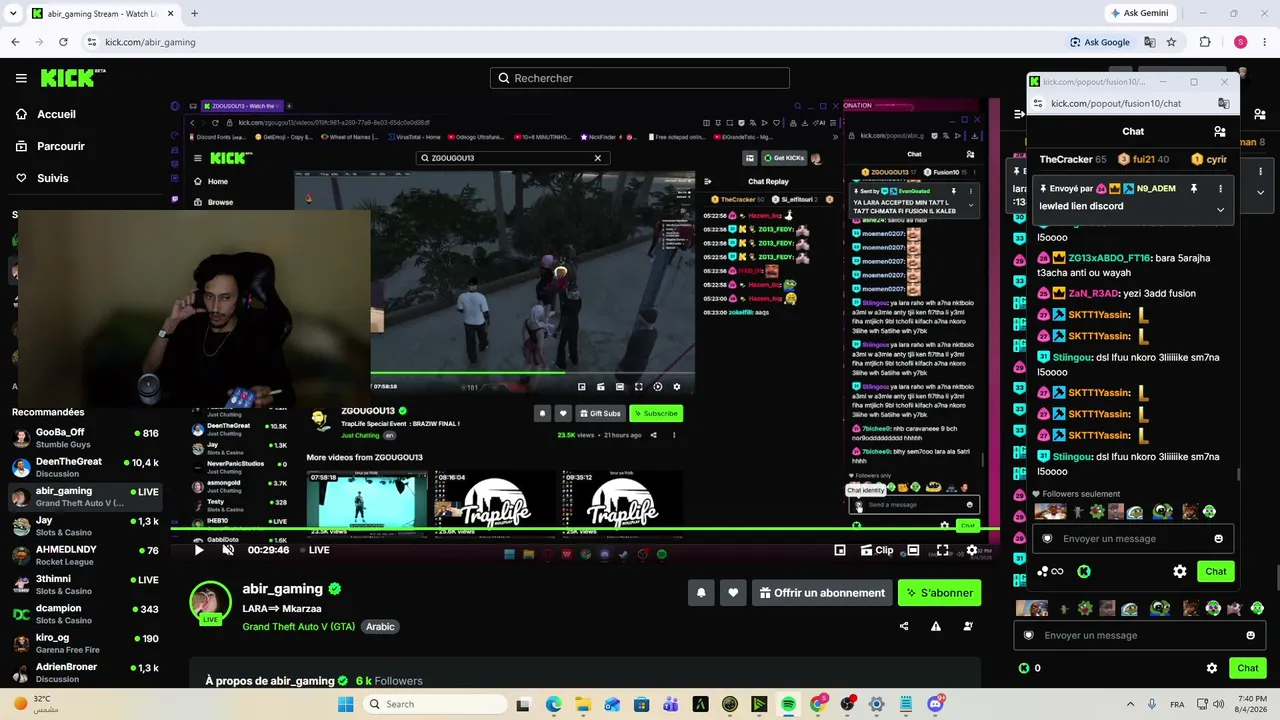
Task: Open browser extensions puzzle icon
Action: [1205, 42]
